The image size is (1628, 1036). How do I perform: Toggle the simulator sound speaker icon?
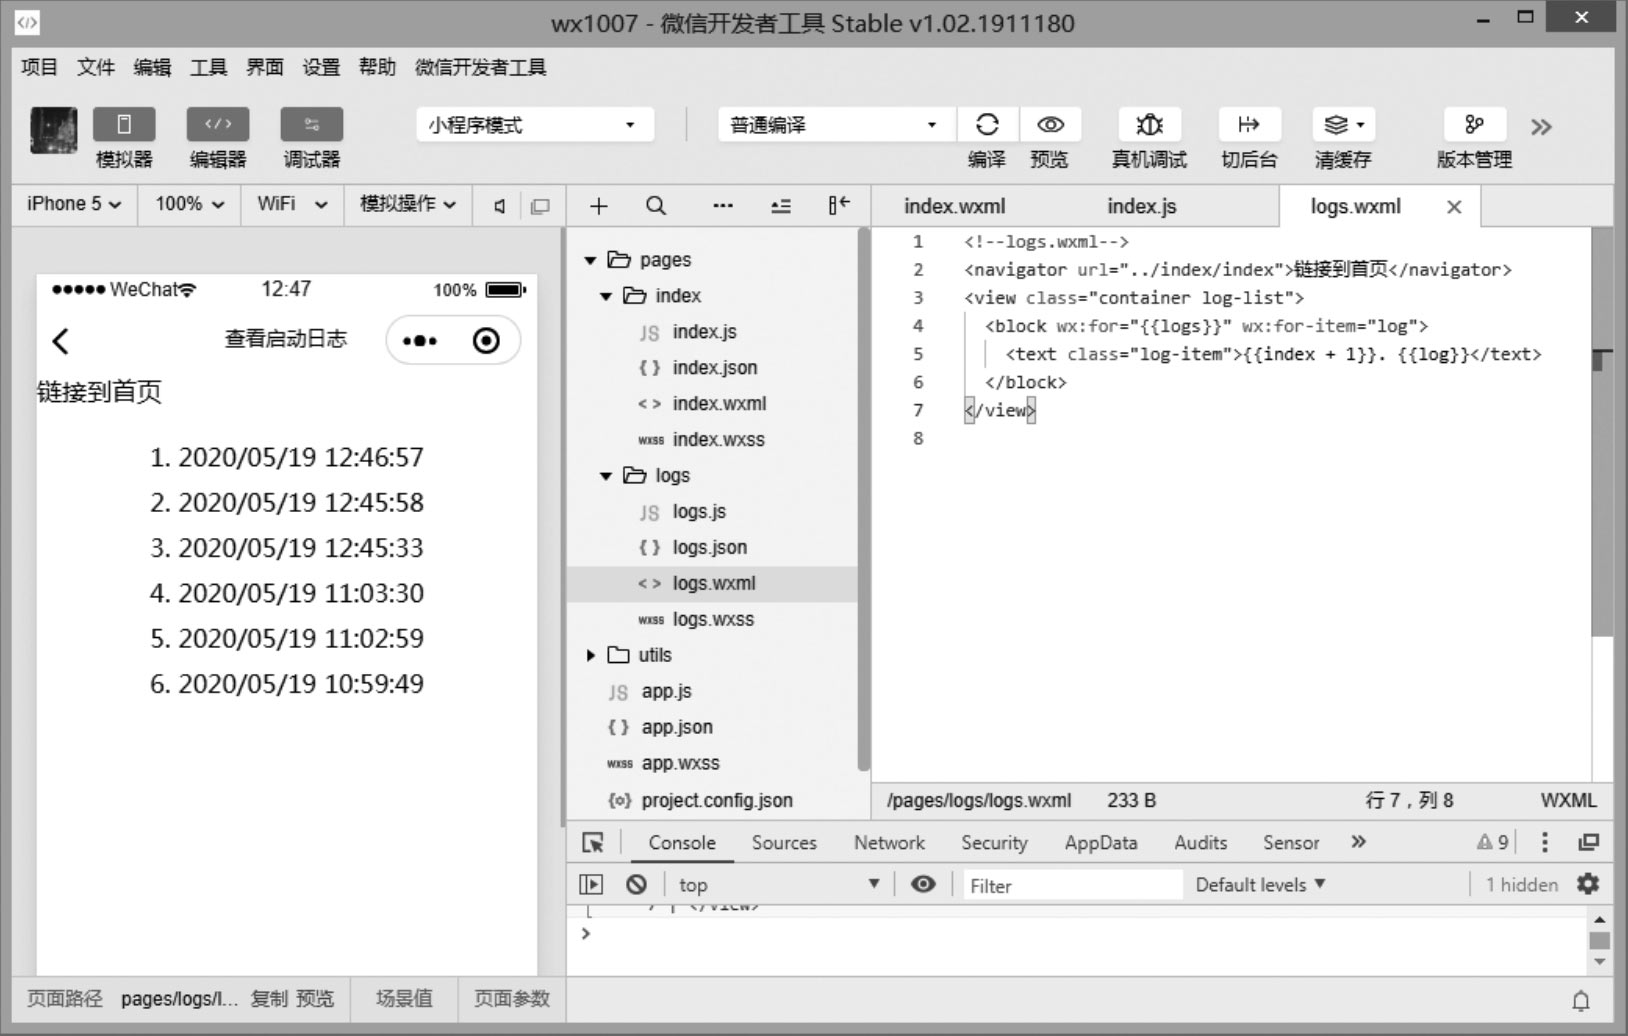[x=500, y=206]
